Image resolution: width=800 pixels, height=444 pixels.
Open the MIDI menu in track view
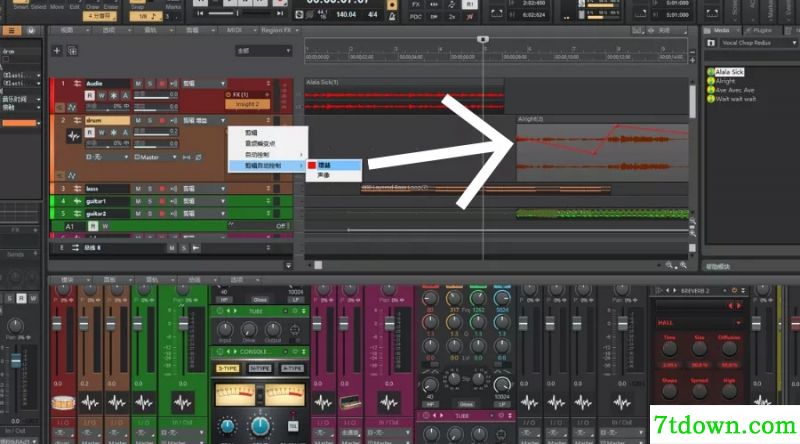point(239,31)
